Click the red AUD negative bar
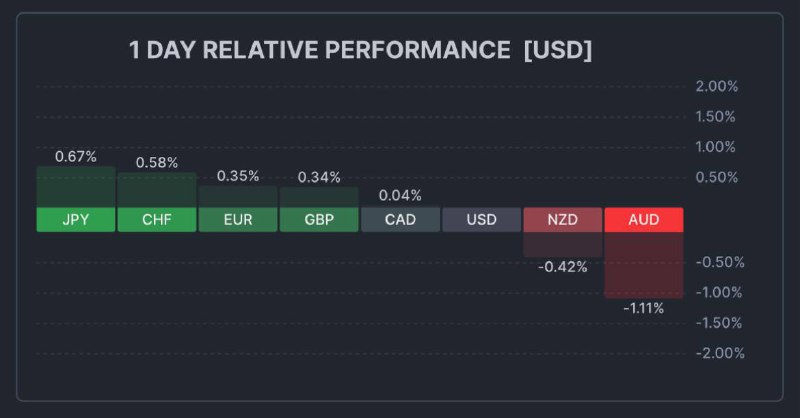 [x=643, y=265]
